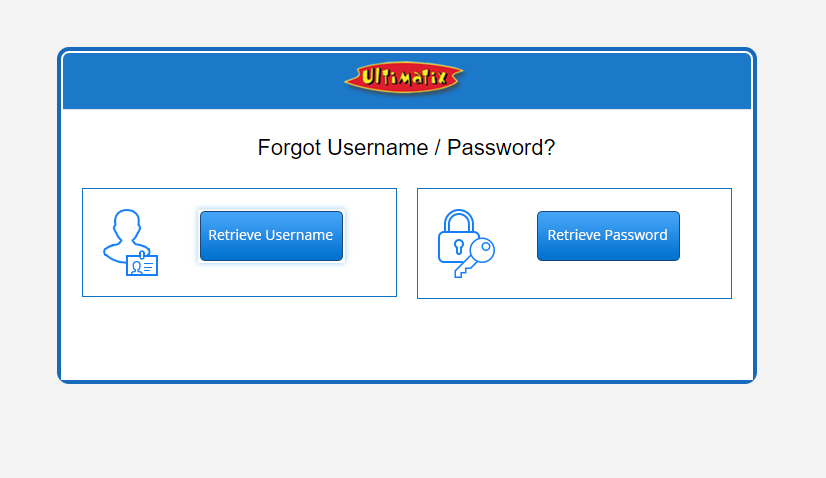This screenshot has height=478, width=826.
Task: Click the ID badge card in user icon
Action: tap(142, 264)
